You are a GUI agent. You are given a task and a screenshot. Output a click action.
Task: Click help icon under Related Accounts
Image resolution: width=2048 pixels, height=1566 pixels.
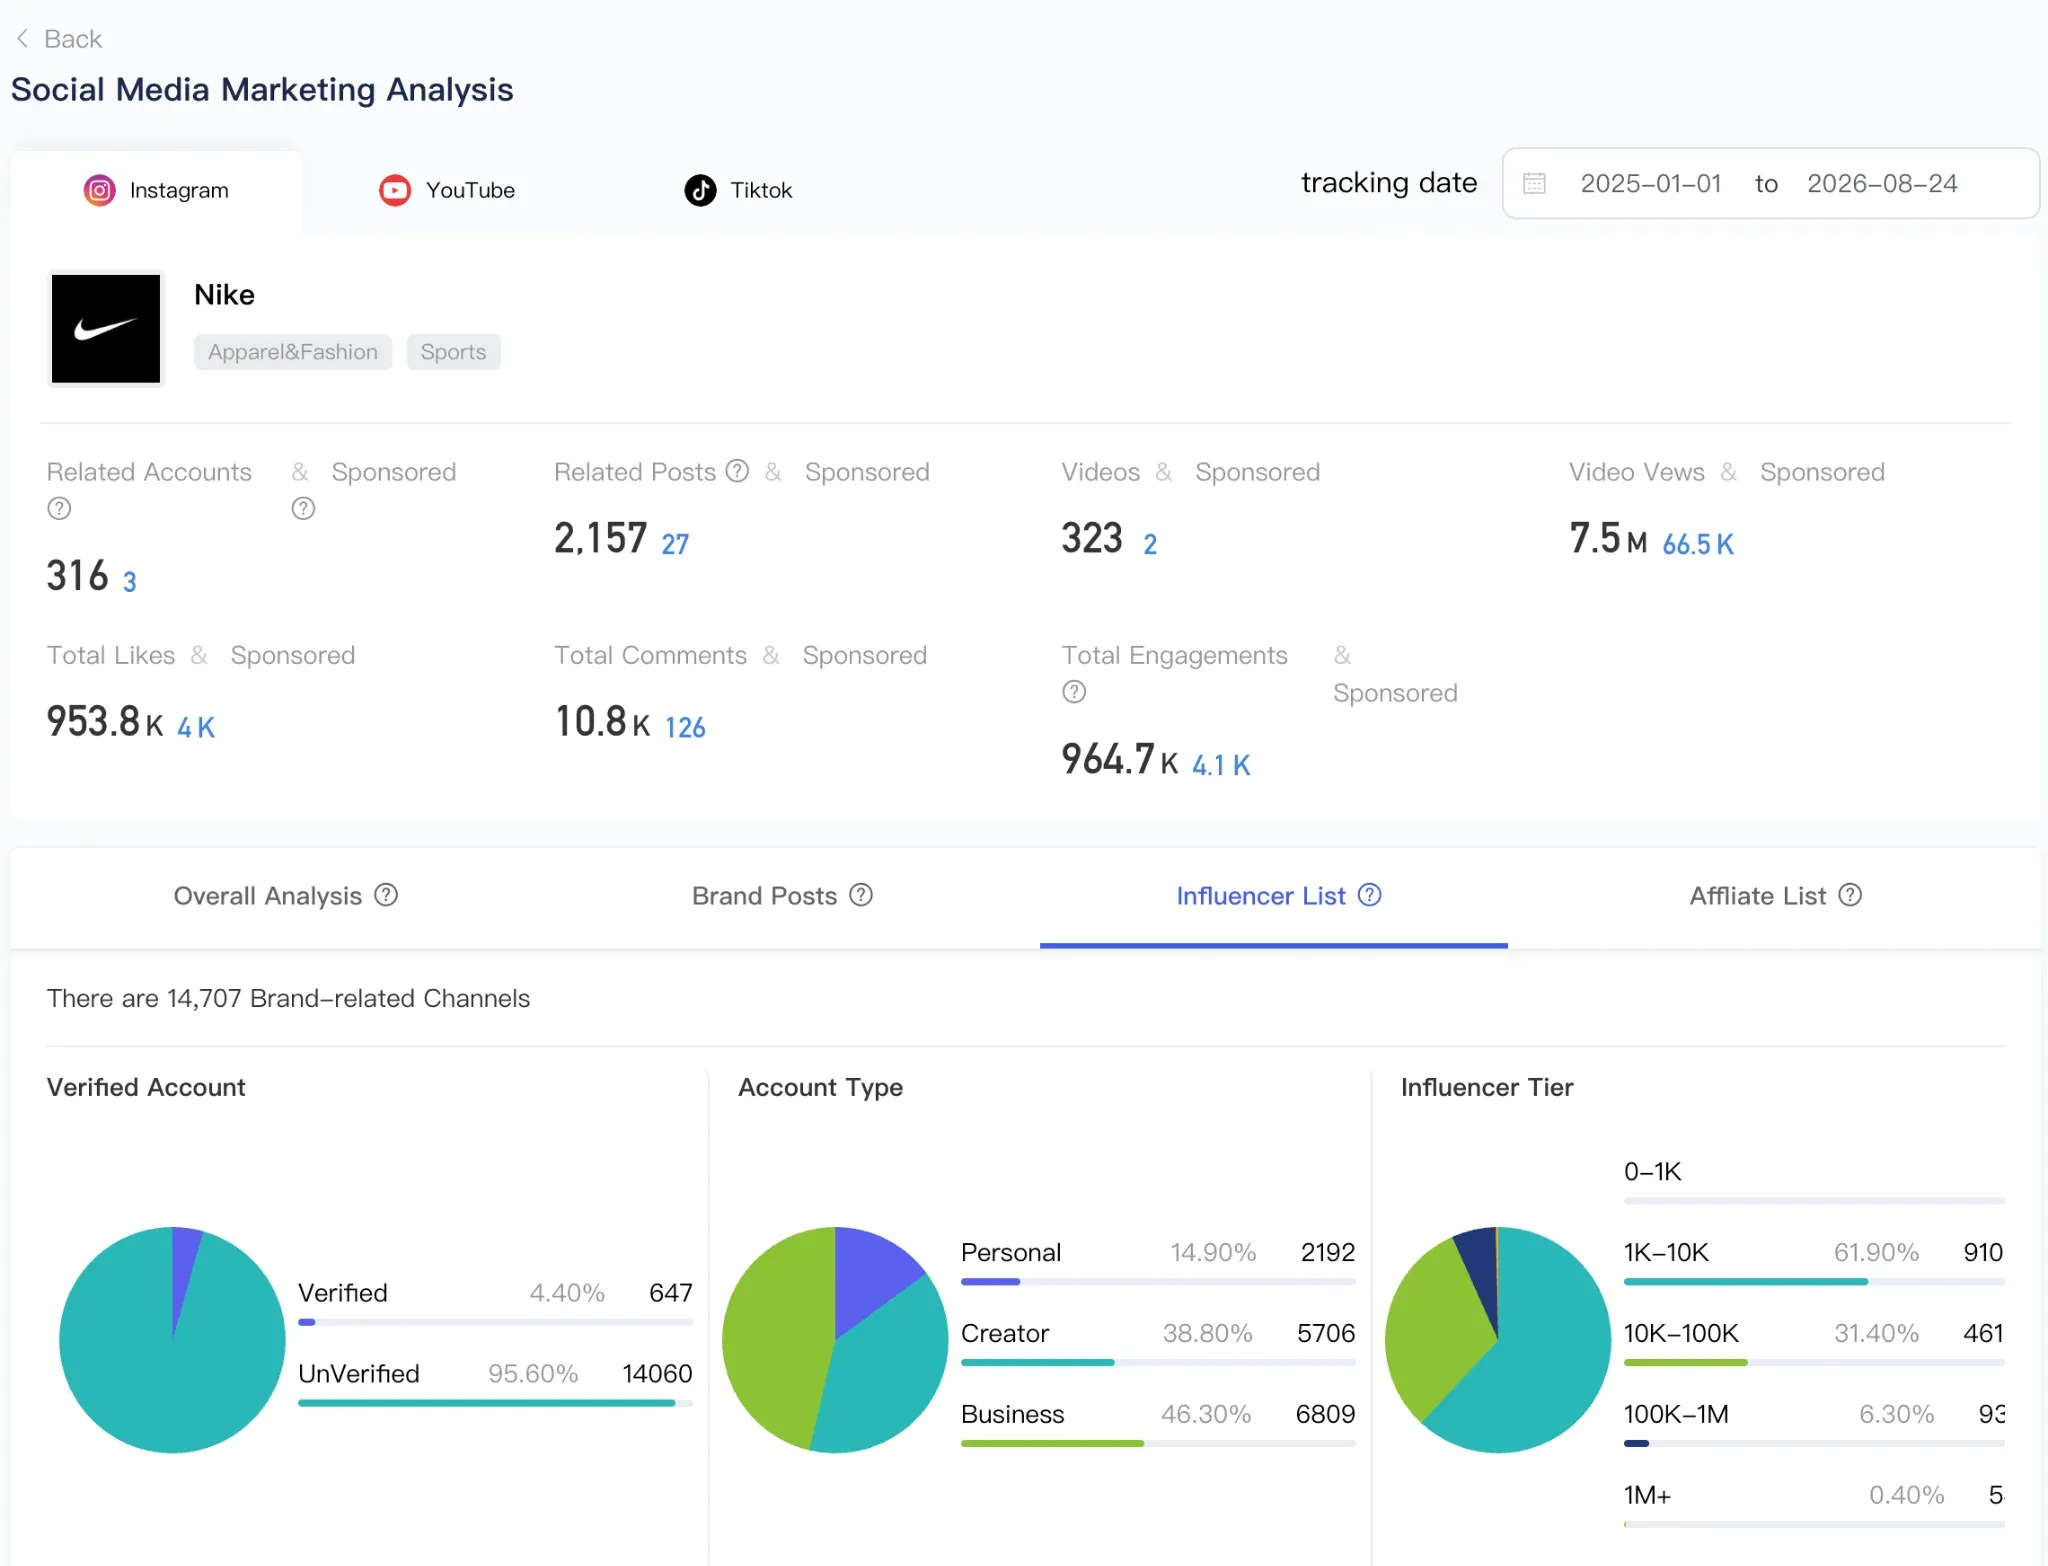pyautogui.click(x=59, y=509)
